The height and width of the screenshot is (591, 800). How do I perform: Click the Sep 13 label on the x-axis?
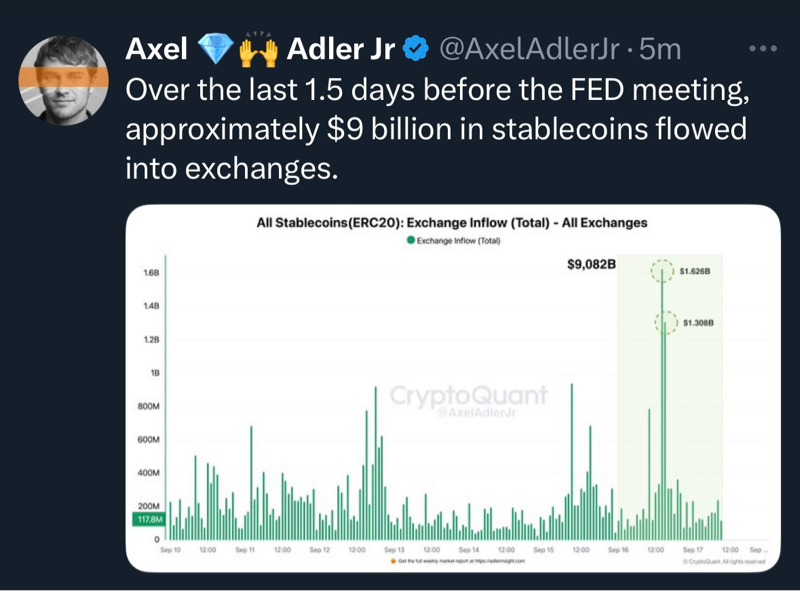pyautogui.click(x=393, y=550)
